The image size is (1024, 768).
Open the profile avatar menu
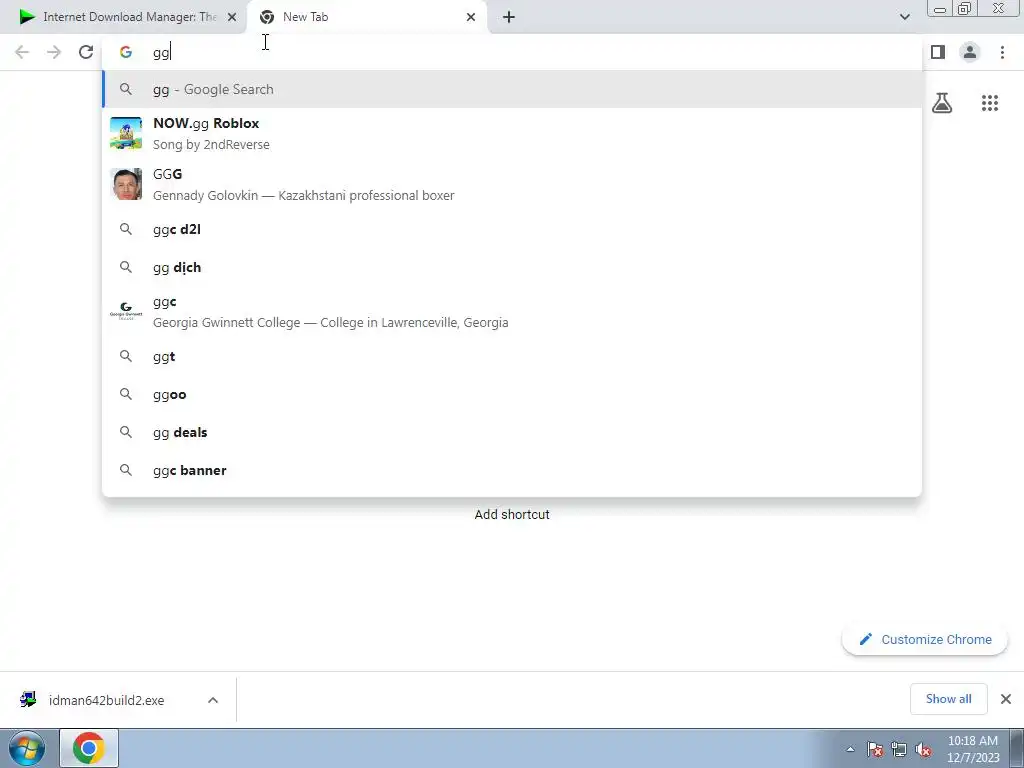(970, 52)
